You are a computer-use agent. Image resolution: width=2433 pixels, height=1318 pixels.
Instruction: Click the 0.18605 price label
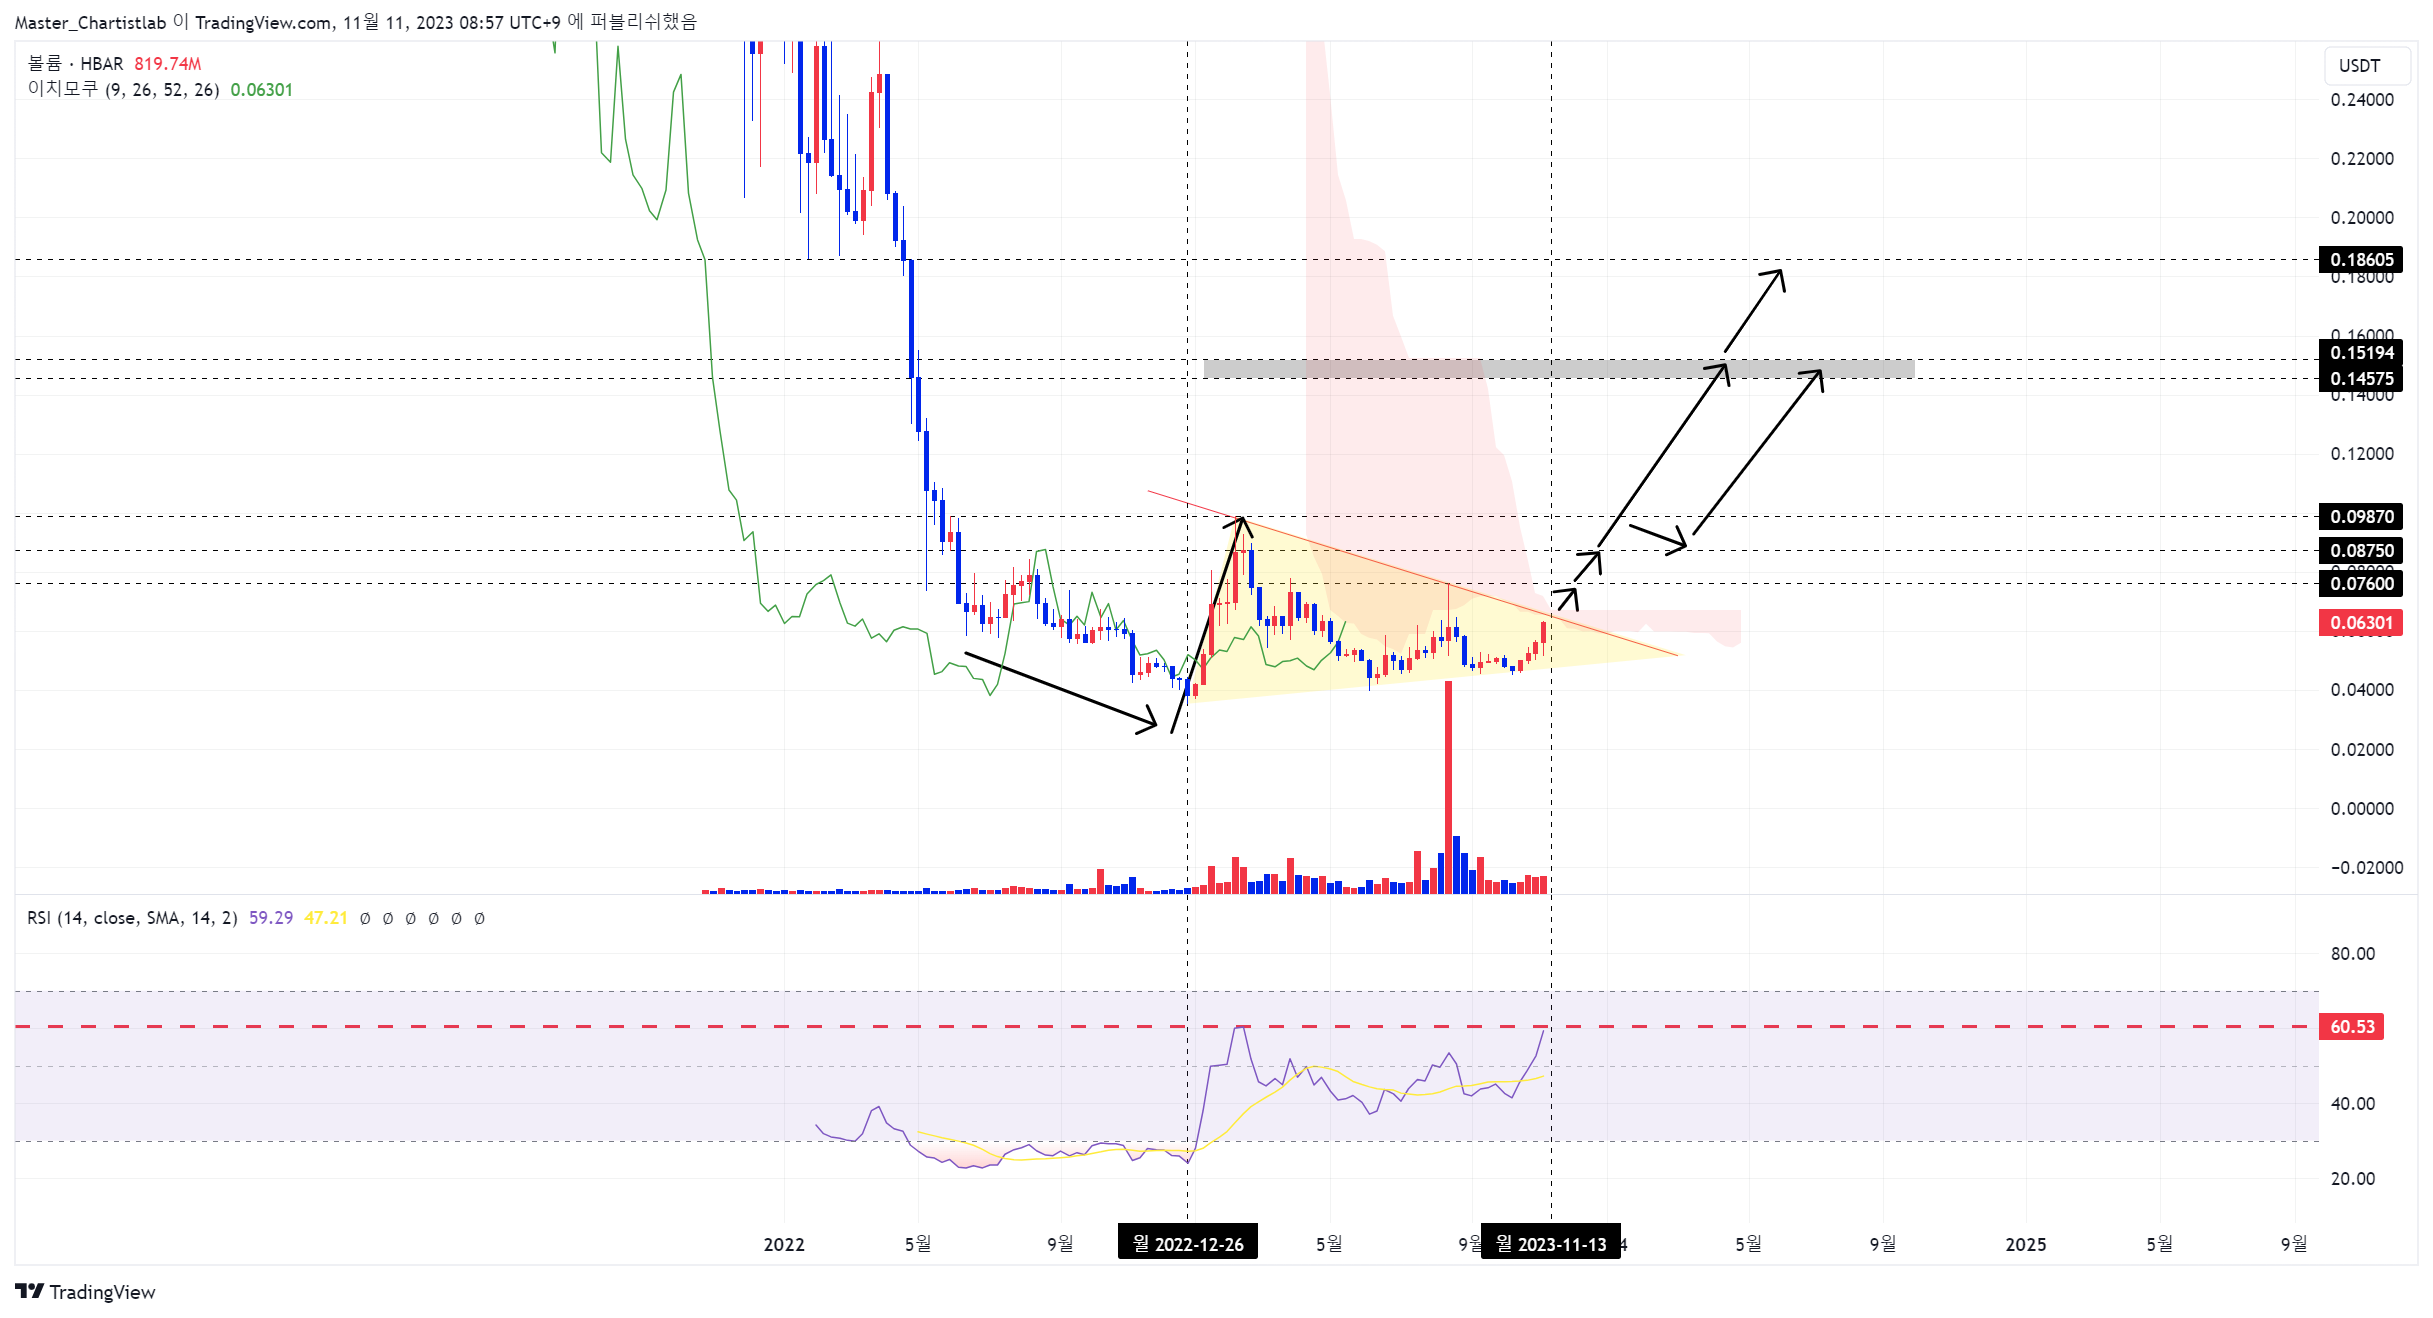(x=2361, y=259)
